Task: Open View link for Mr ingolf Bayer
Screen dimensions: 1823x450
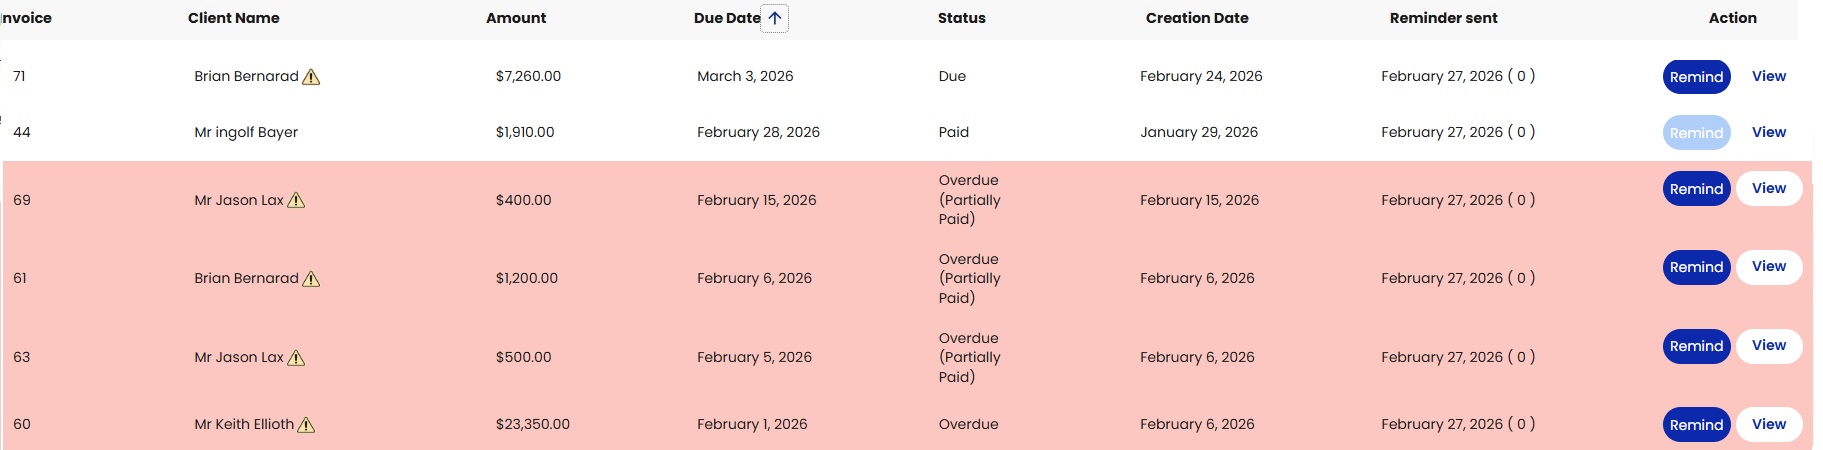Action: [x=1768, y=132]
